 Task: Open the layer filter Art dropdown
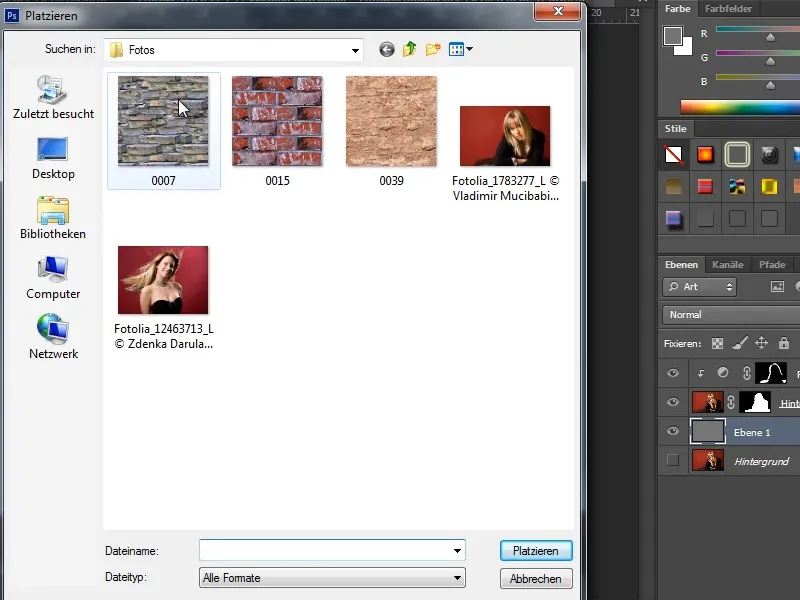(699, 287)
